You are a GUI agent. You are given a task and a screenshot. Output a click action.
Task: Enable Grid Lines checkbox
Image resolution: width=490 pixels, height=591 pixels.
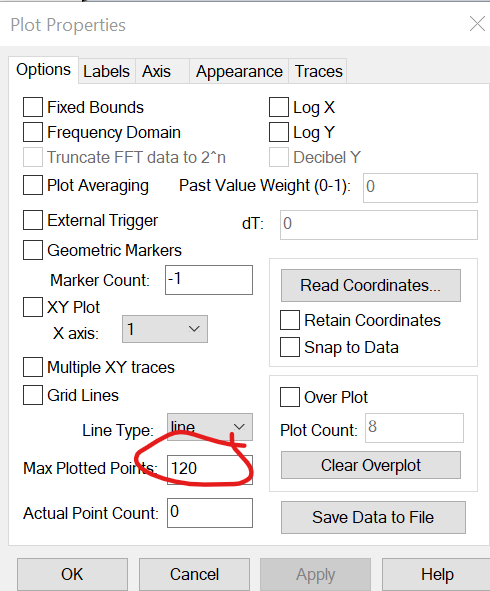(x=33, y=395)
